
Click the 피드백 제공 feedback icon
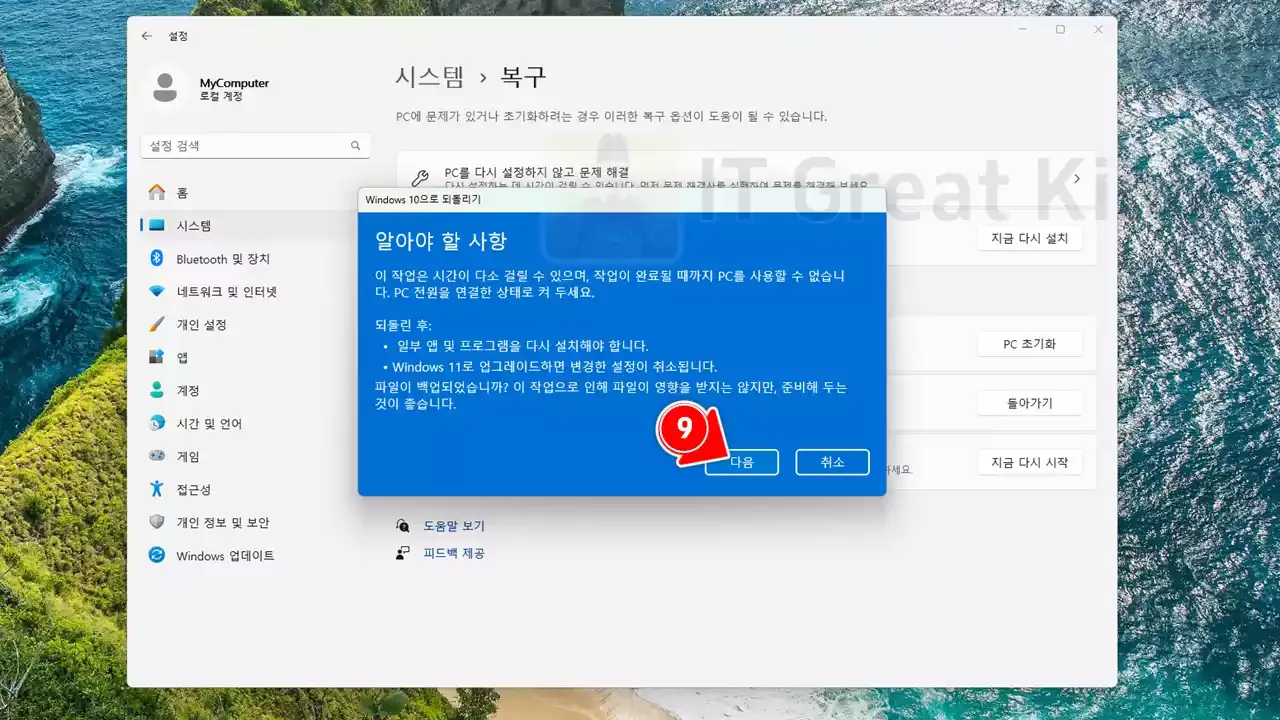403,553
